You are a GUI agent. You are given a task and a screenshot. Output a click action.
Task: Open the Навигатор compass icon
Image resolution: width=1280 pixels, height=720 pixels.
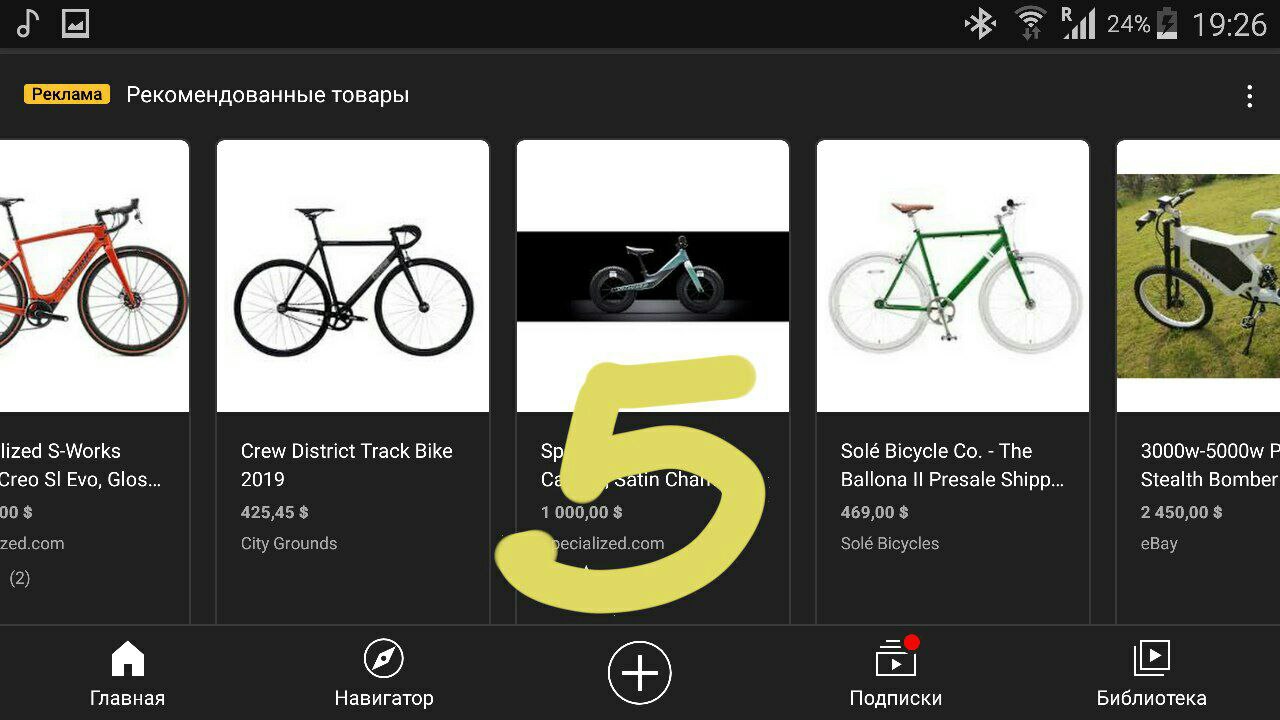384,659
